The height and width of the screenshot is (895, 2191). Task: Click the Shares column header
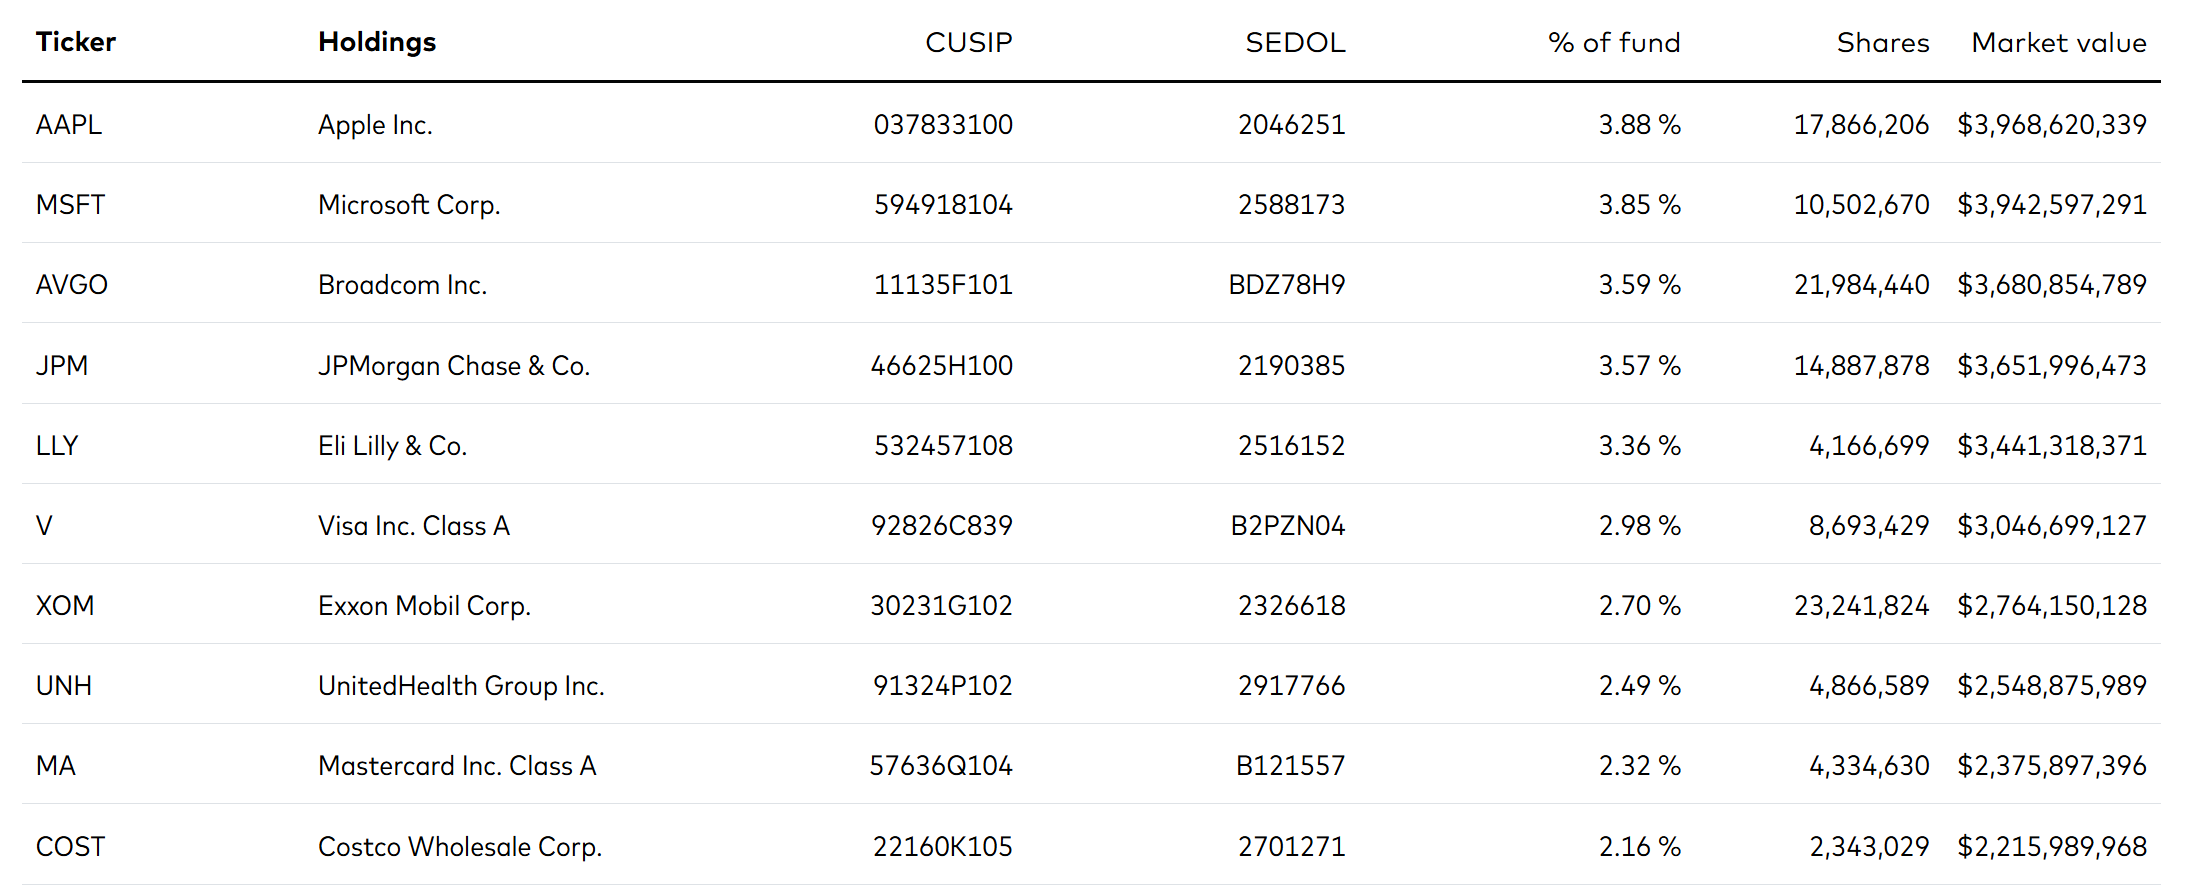(1883, 42)
